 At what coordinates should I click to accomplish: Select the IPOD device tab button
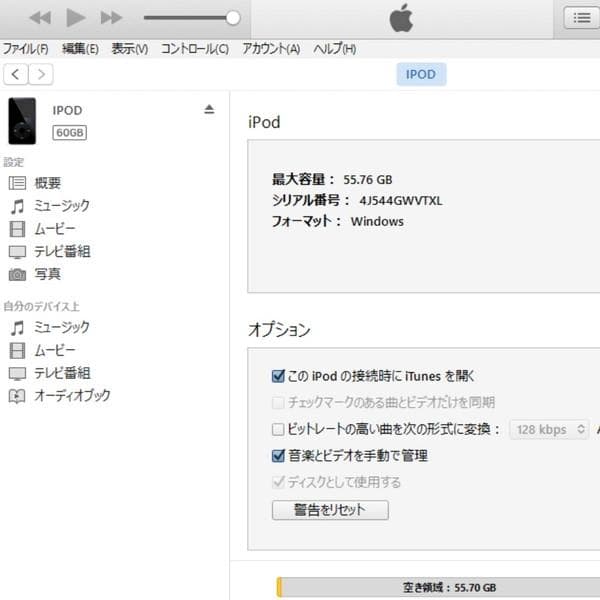tap(421, 74)
